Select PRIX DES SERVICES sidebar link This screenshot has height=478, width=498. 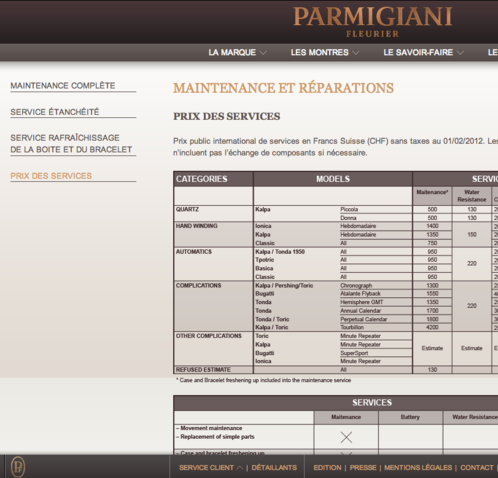click(51, 176)
